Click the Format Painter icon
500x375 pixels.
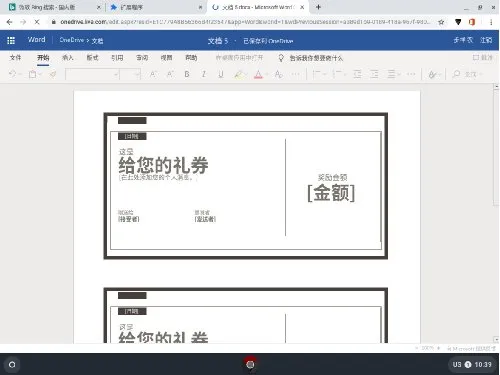[53, 74]
